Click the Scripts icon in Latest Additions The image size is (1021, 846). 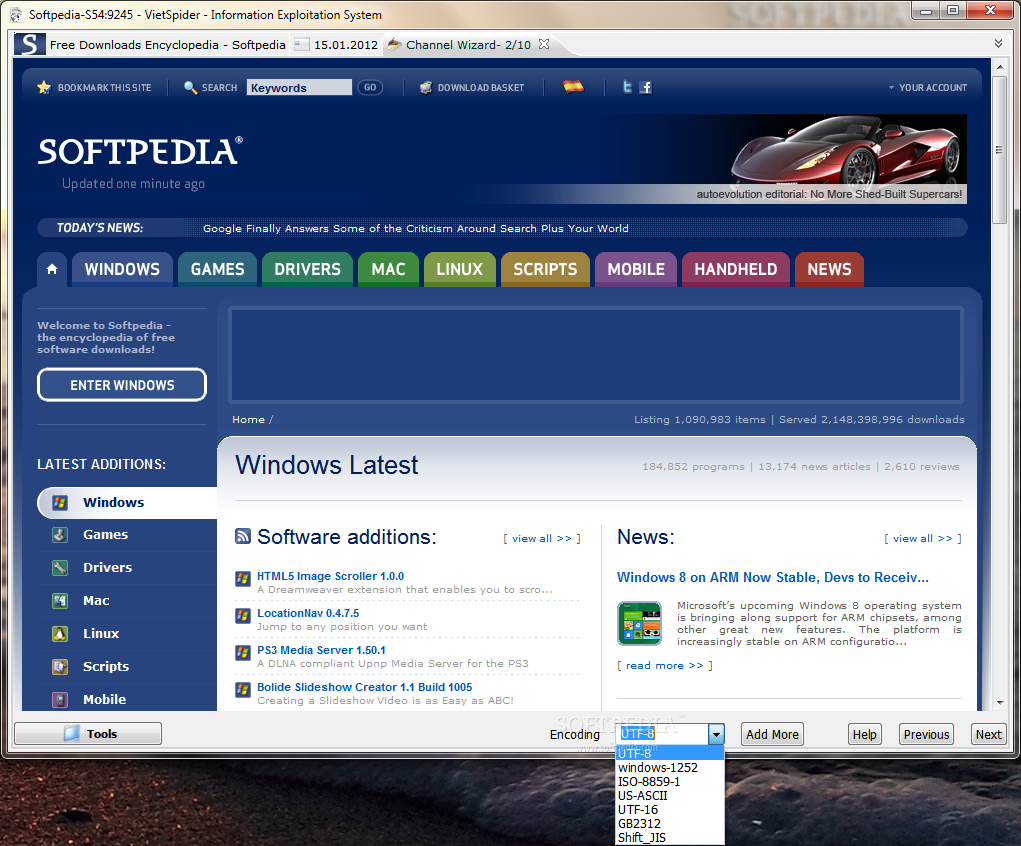pyautogui.click(x=60, y=666)
